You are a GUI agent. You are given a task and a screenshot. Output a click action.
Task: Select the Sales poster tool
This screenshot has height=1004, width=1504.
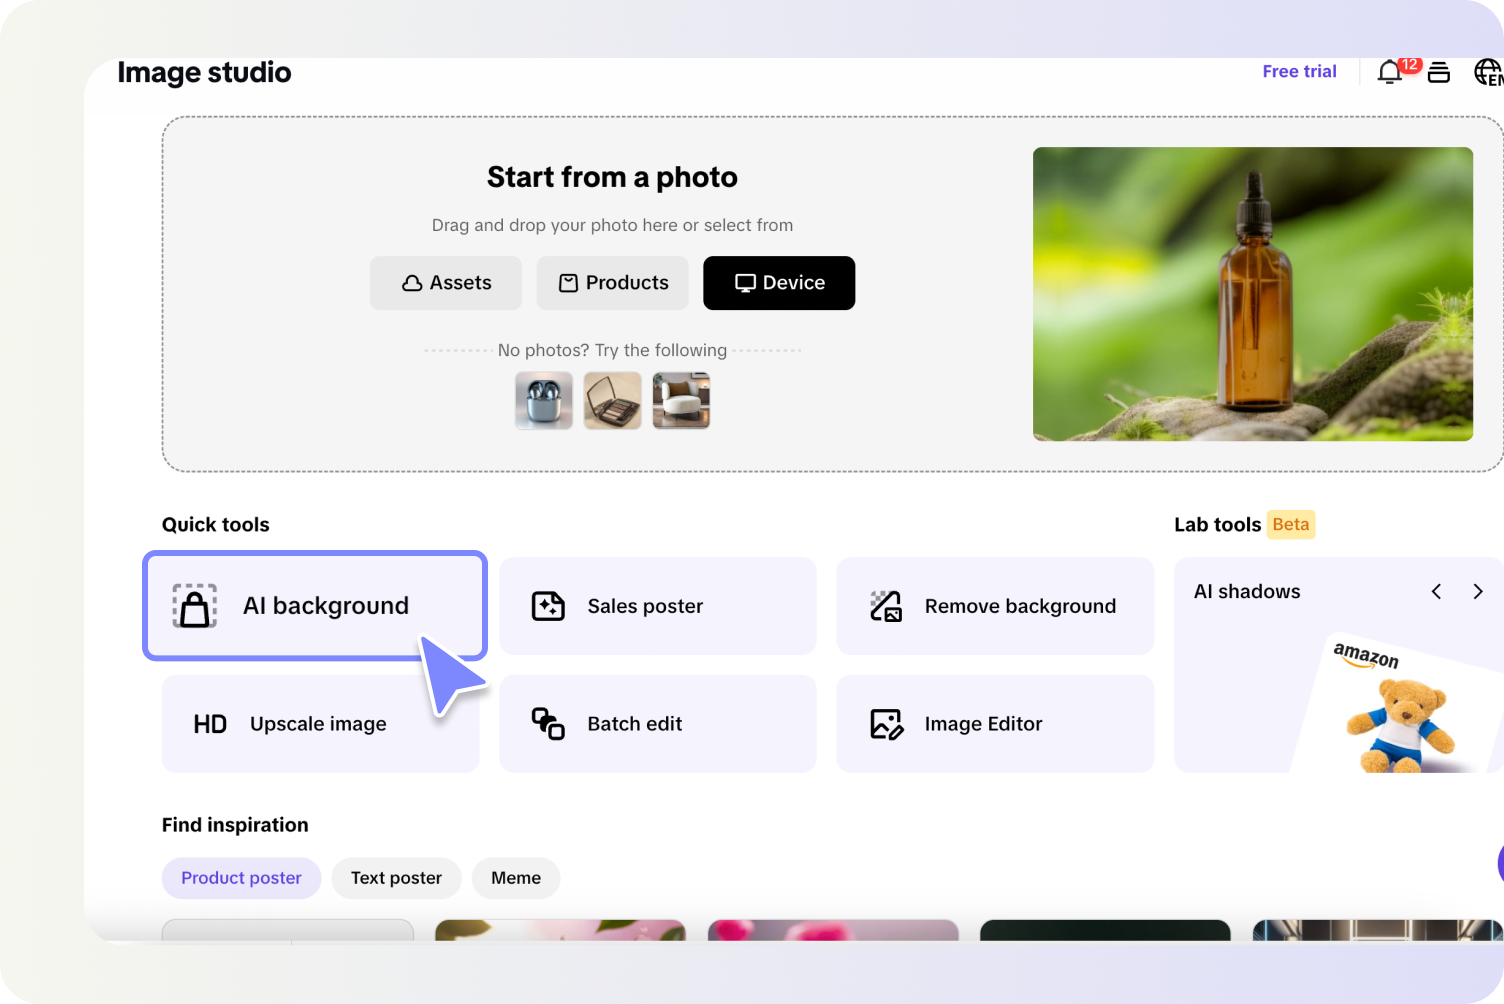coord(657,605)
